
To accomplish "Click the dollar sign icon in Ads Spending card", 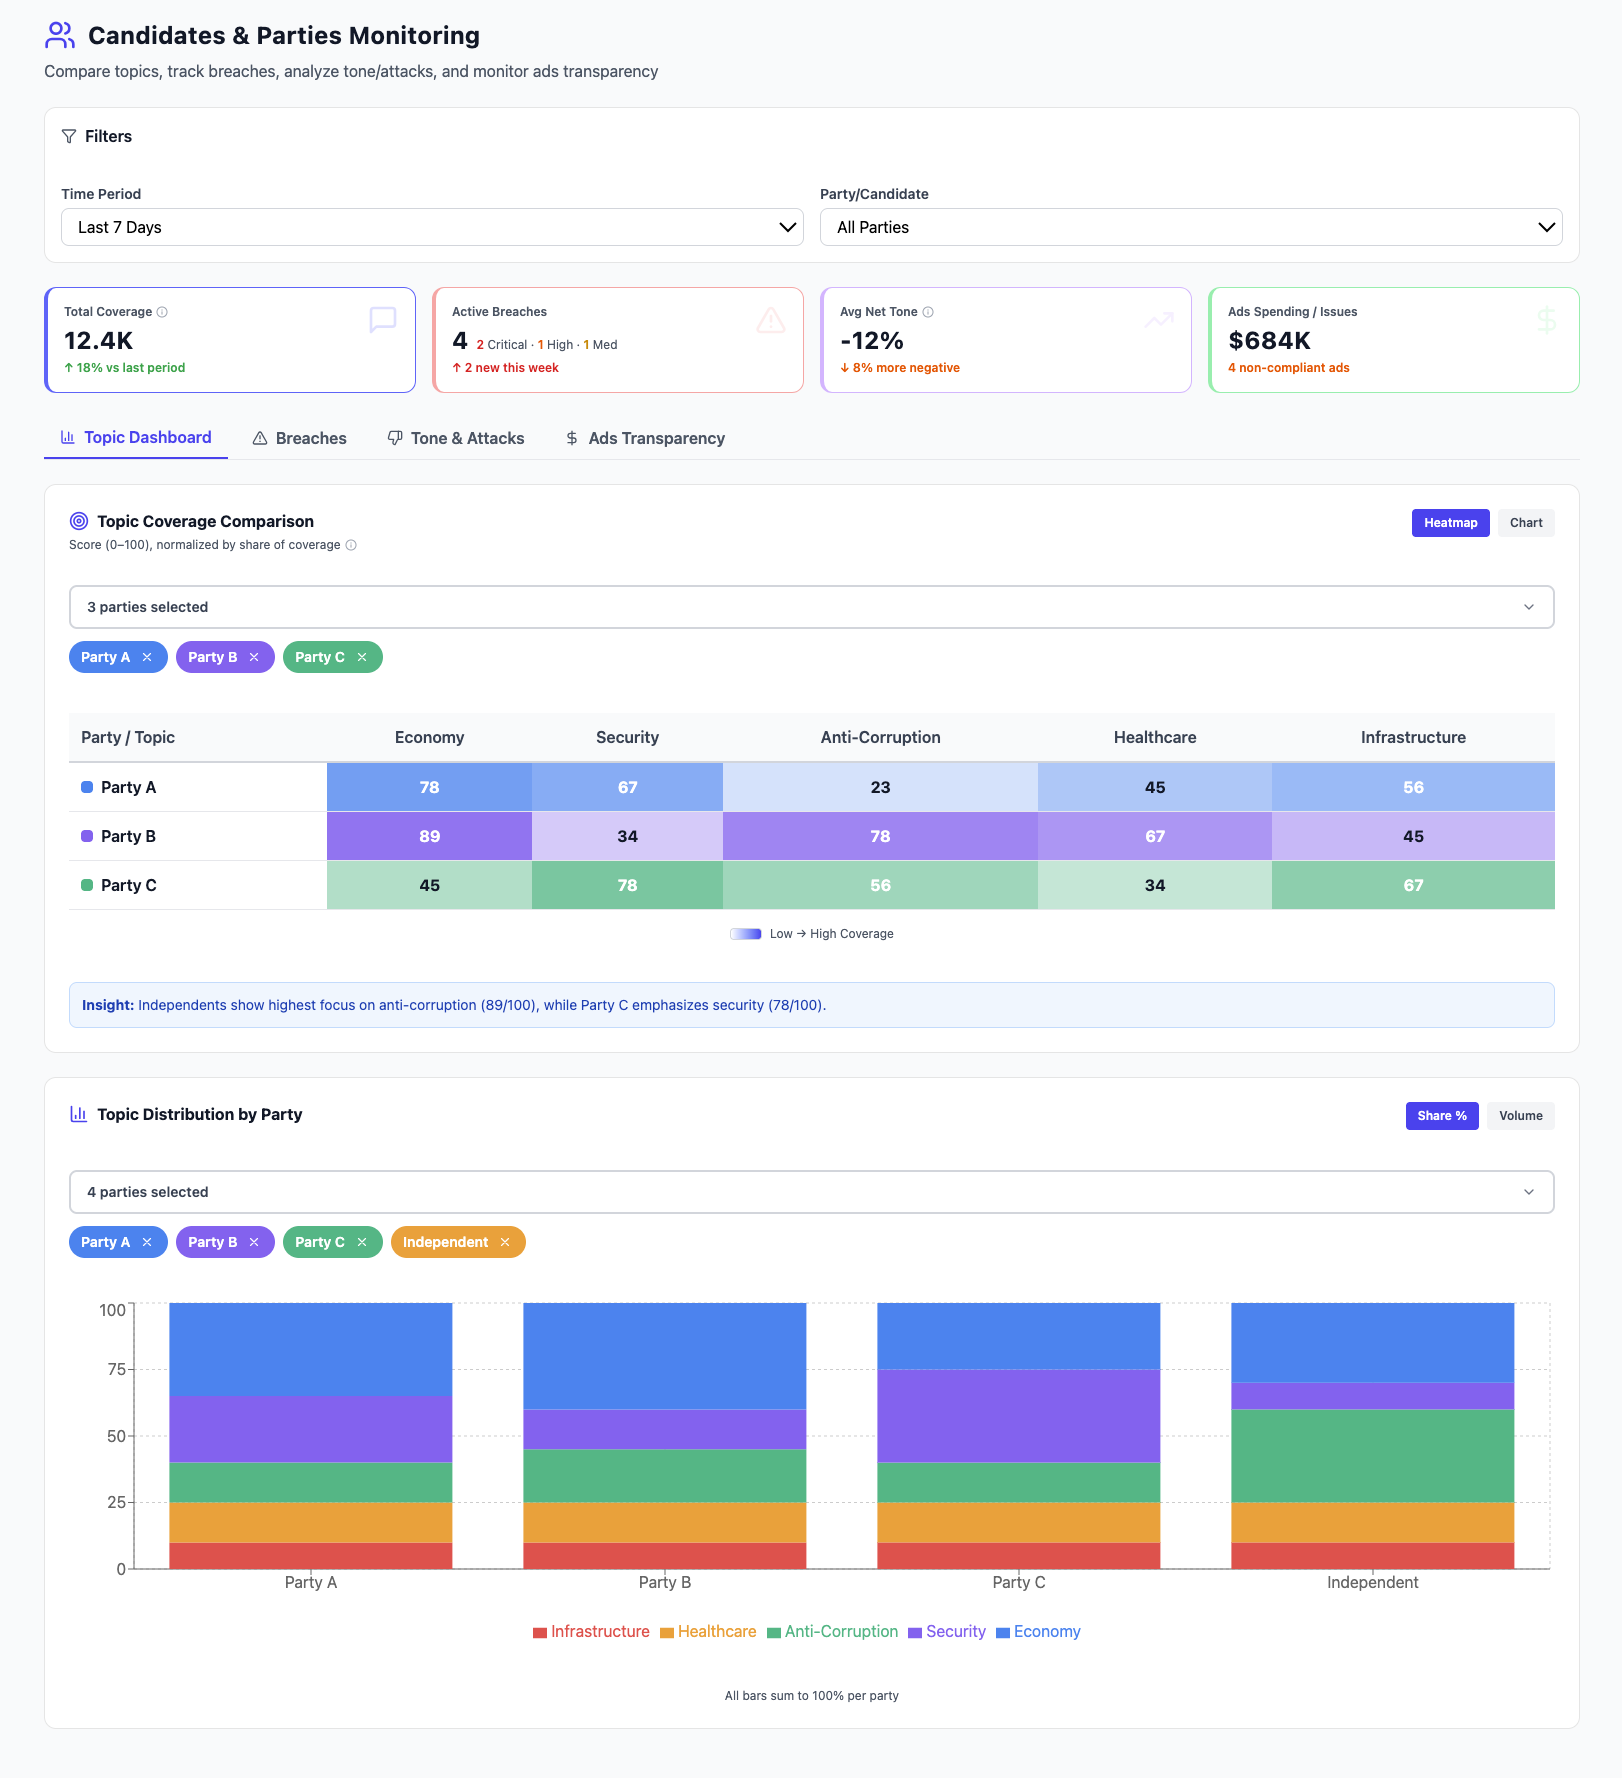I will [x=1547, y=320].
